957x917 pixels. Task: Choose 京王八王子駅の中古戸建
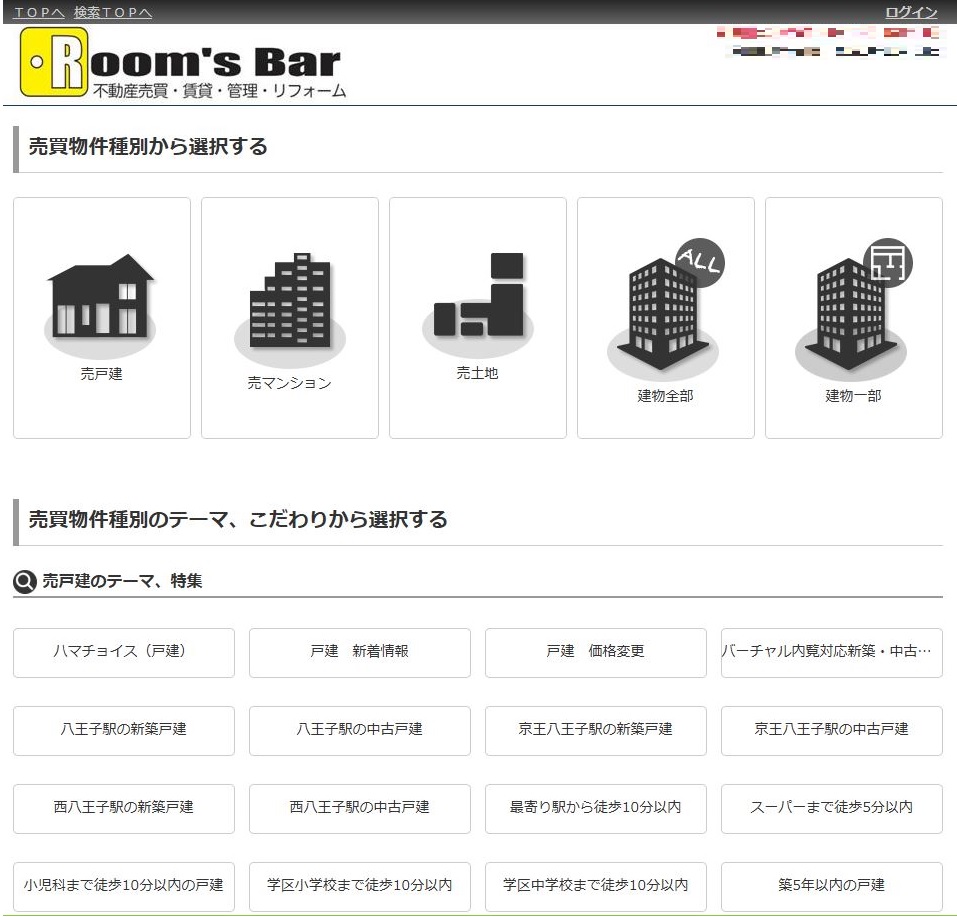point(831,730)
